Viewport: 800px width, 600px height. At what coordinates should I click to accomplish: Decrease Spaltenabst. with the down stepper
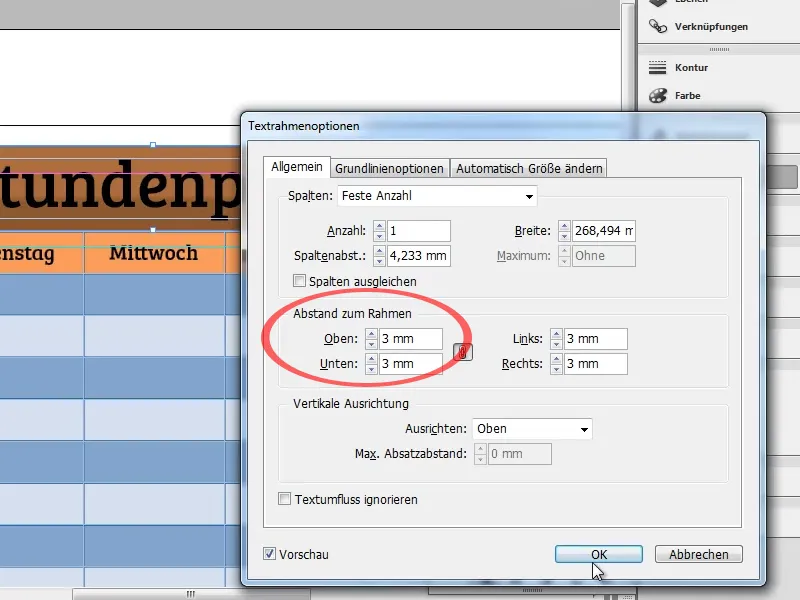coord(379,261)
